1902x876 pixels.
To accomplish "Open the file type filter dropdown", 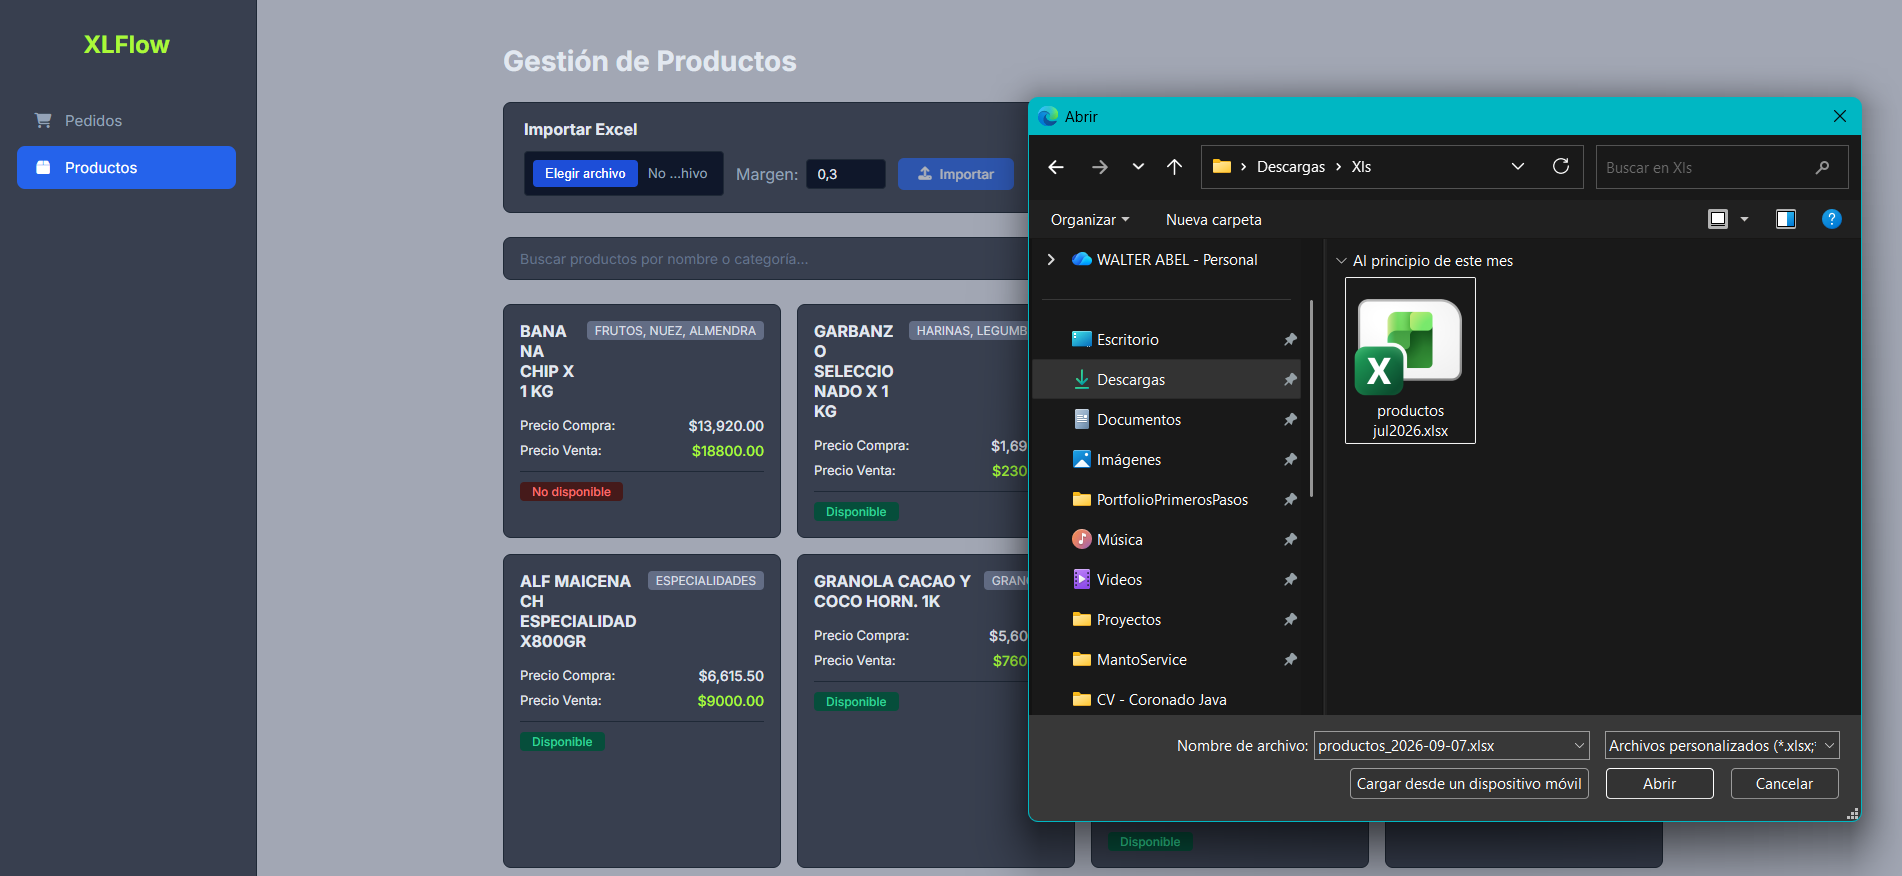I will (1722, 746).
